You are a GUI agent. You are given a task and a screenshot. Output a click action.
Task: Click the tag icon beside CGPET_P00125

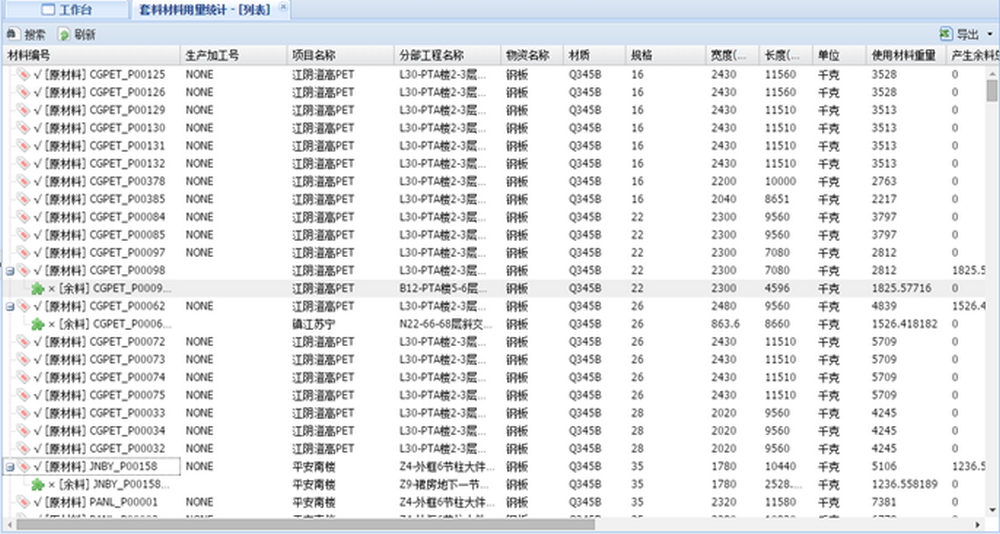(23, 74)
